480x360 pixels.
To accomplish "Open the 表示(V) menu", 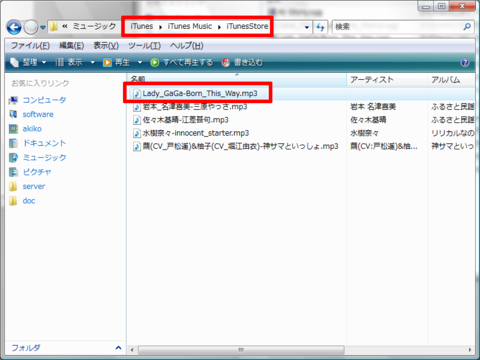I will coord(106,46).
